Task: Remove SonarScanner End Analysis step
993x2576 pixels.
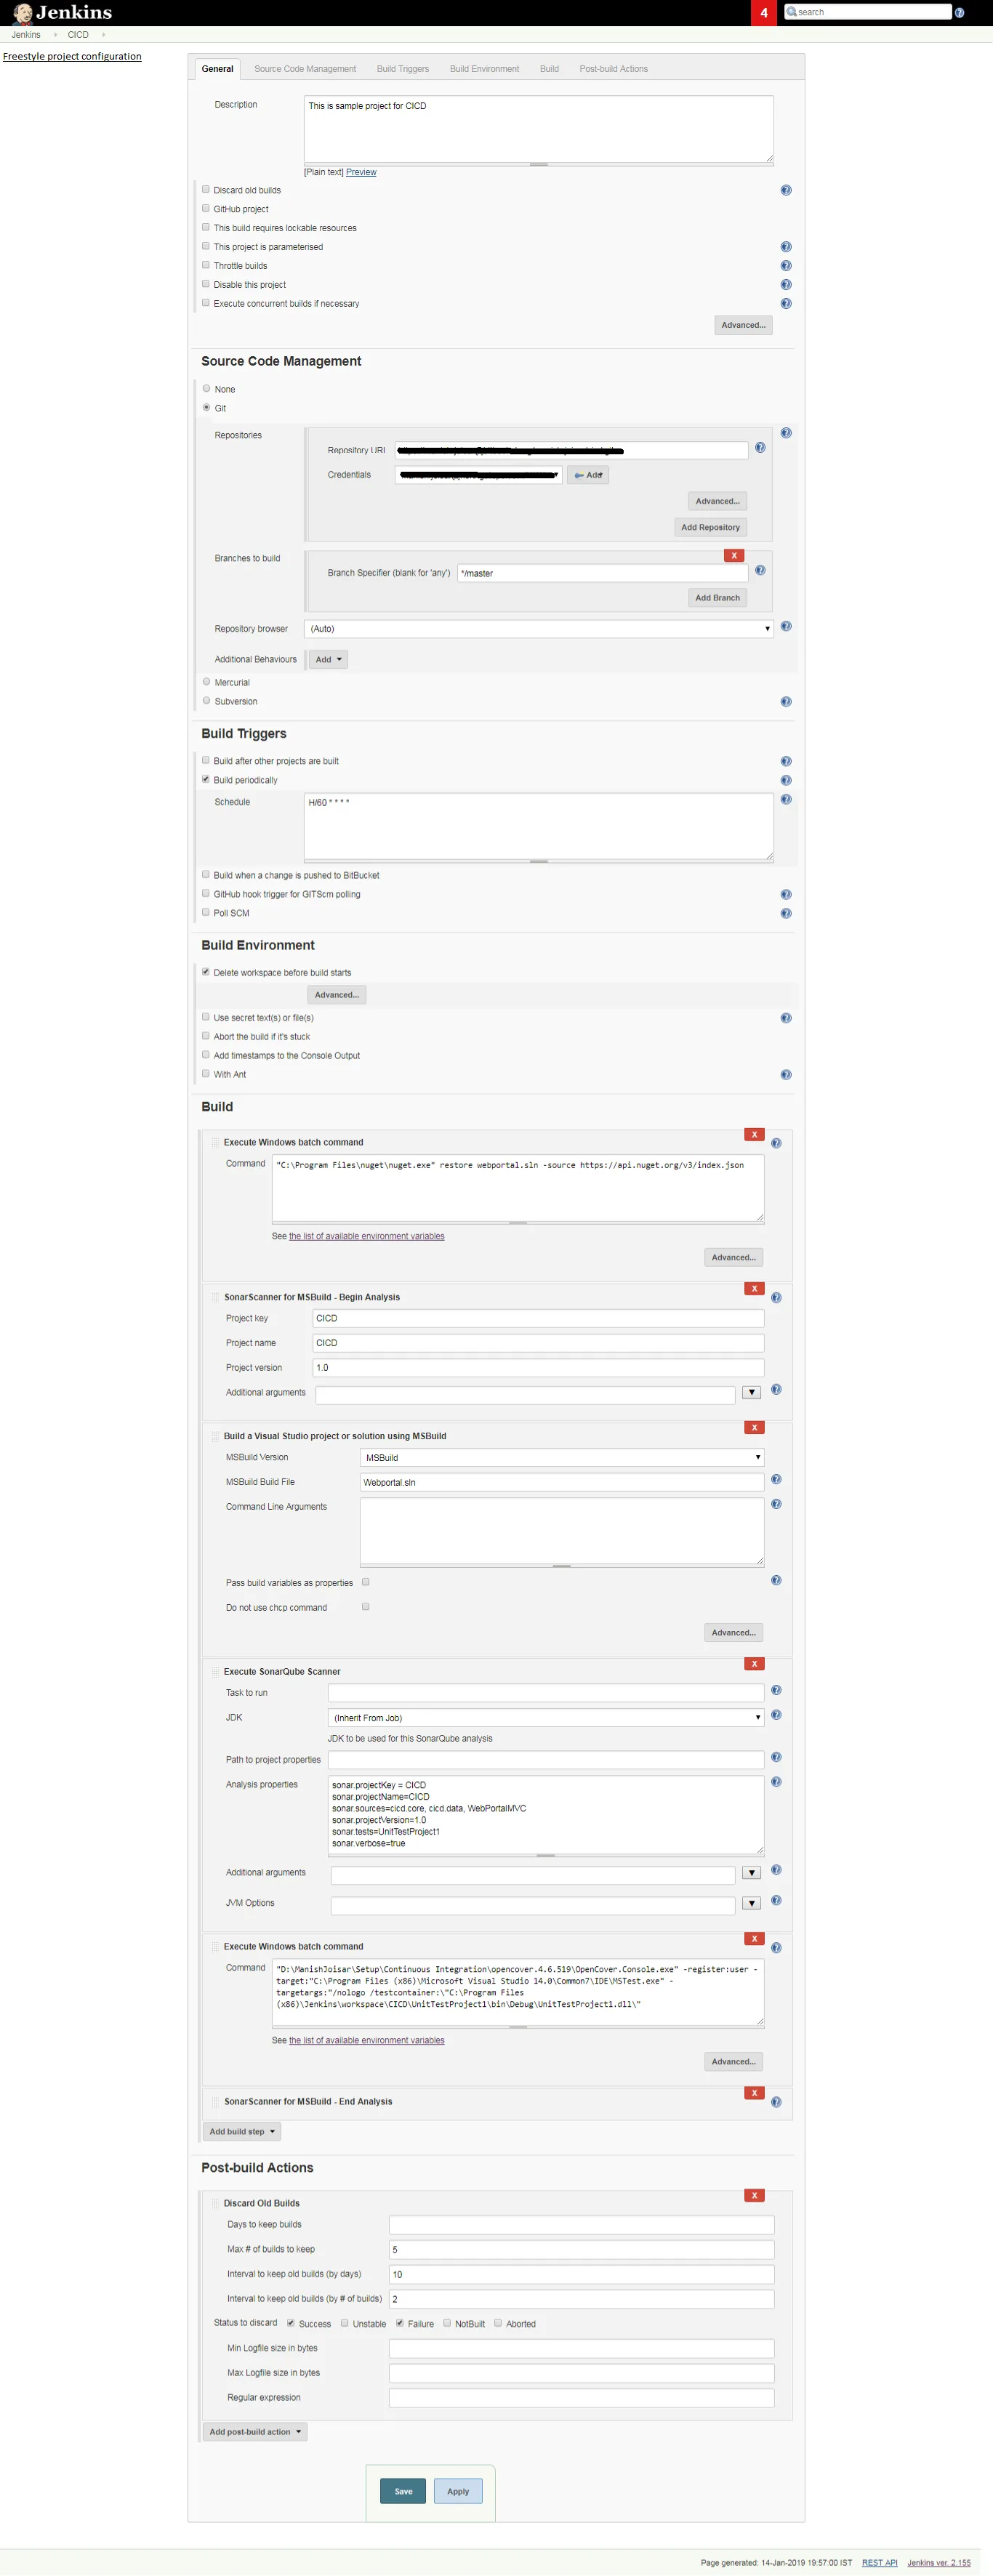Action: 754,2093
